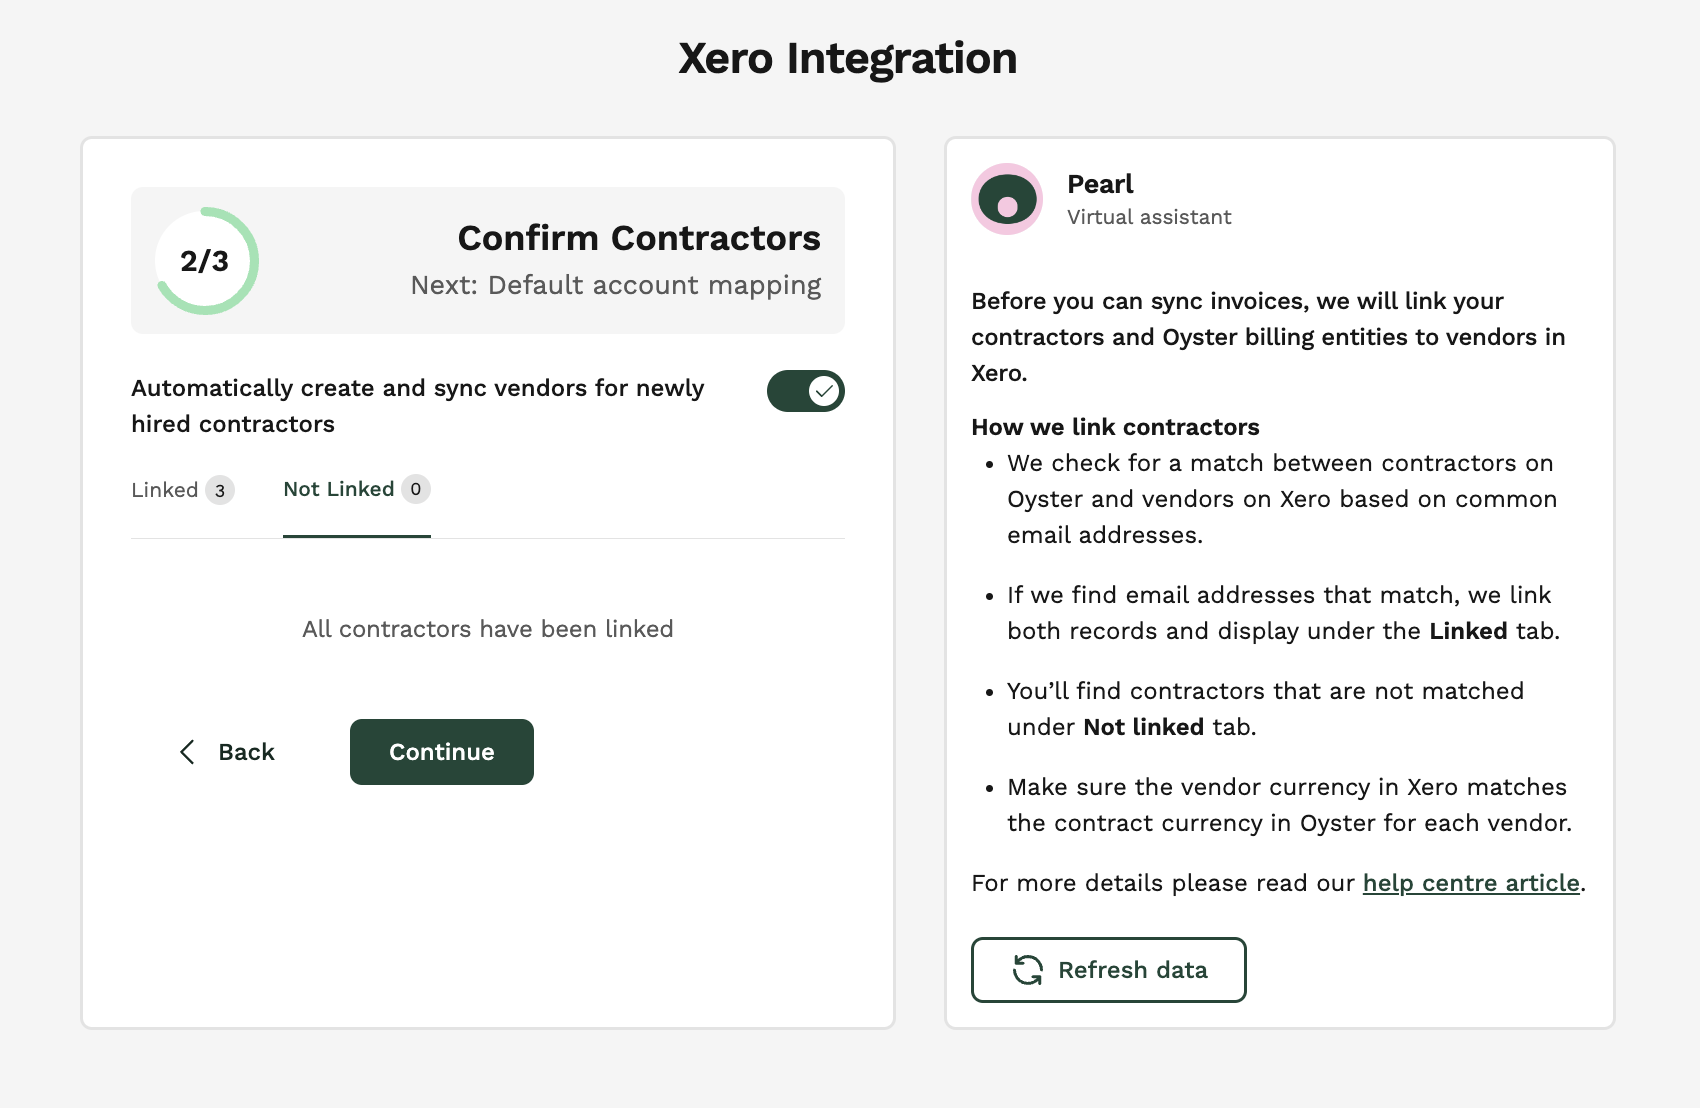The width and height of the screenshot is (1700, 1108).
Task: Click the Confirm Contractors step heading
Action: pyautogui.click(x=639, y=238)
